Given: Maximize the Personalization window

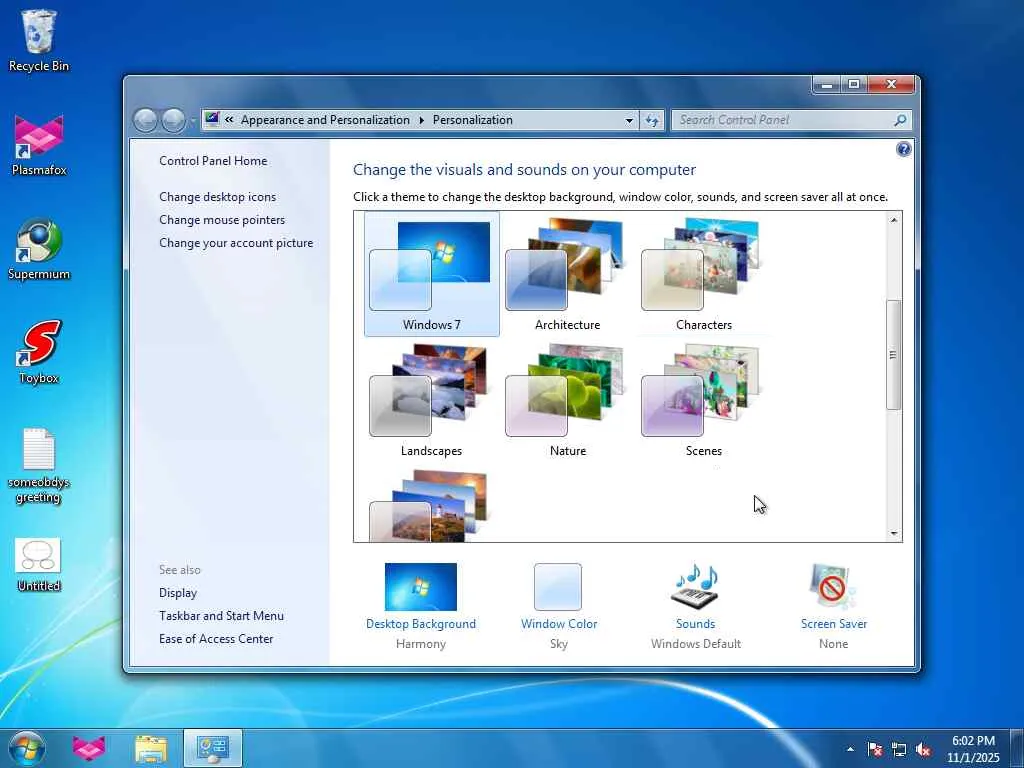Looking at the screenshot, I should [x=854, y=84].
